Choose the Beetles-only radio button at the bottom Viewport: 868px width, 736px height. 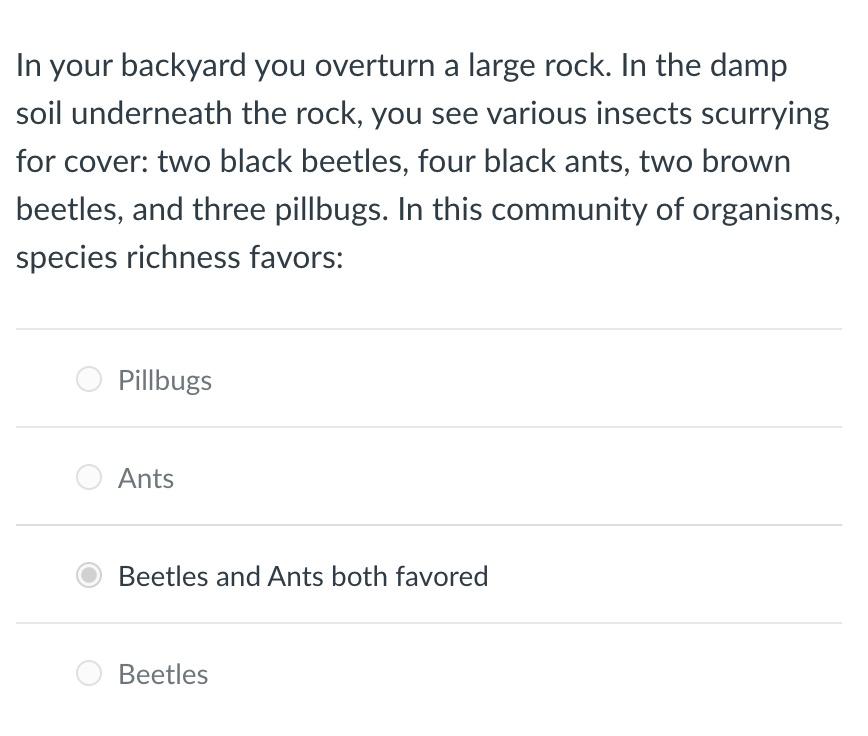[x=89, y=673]
